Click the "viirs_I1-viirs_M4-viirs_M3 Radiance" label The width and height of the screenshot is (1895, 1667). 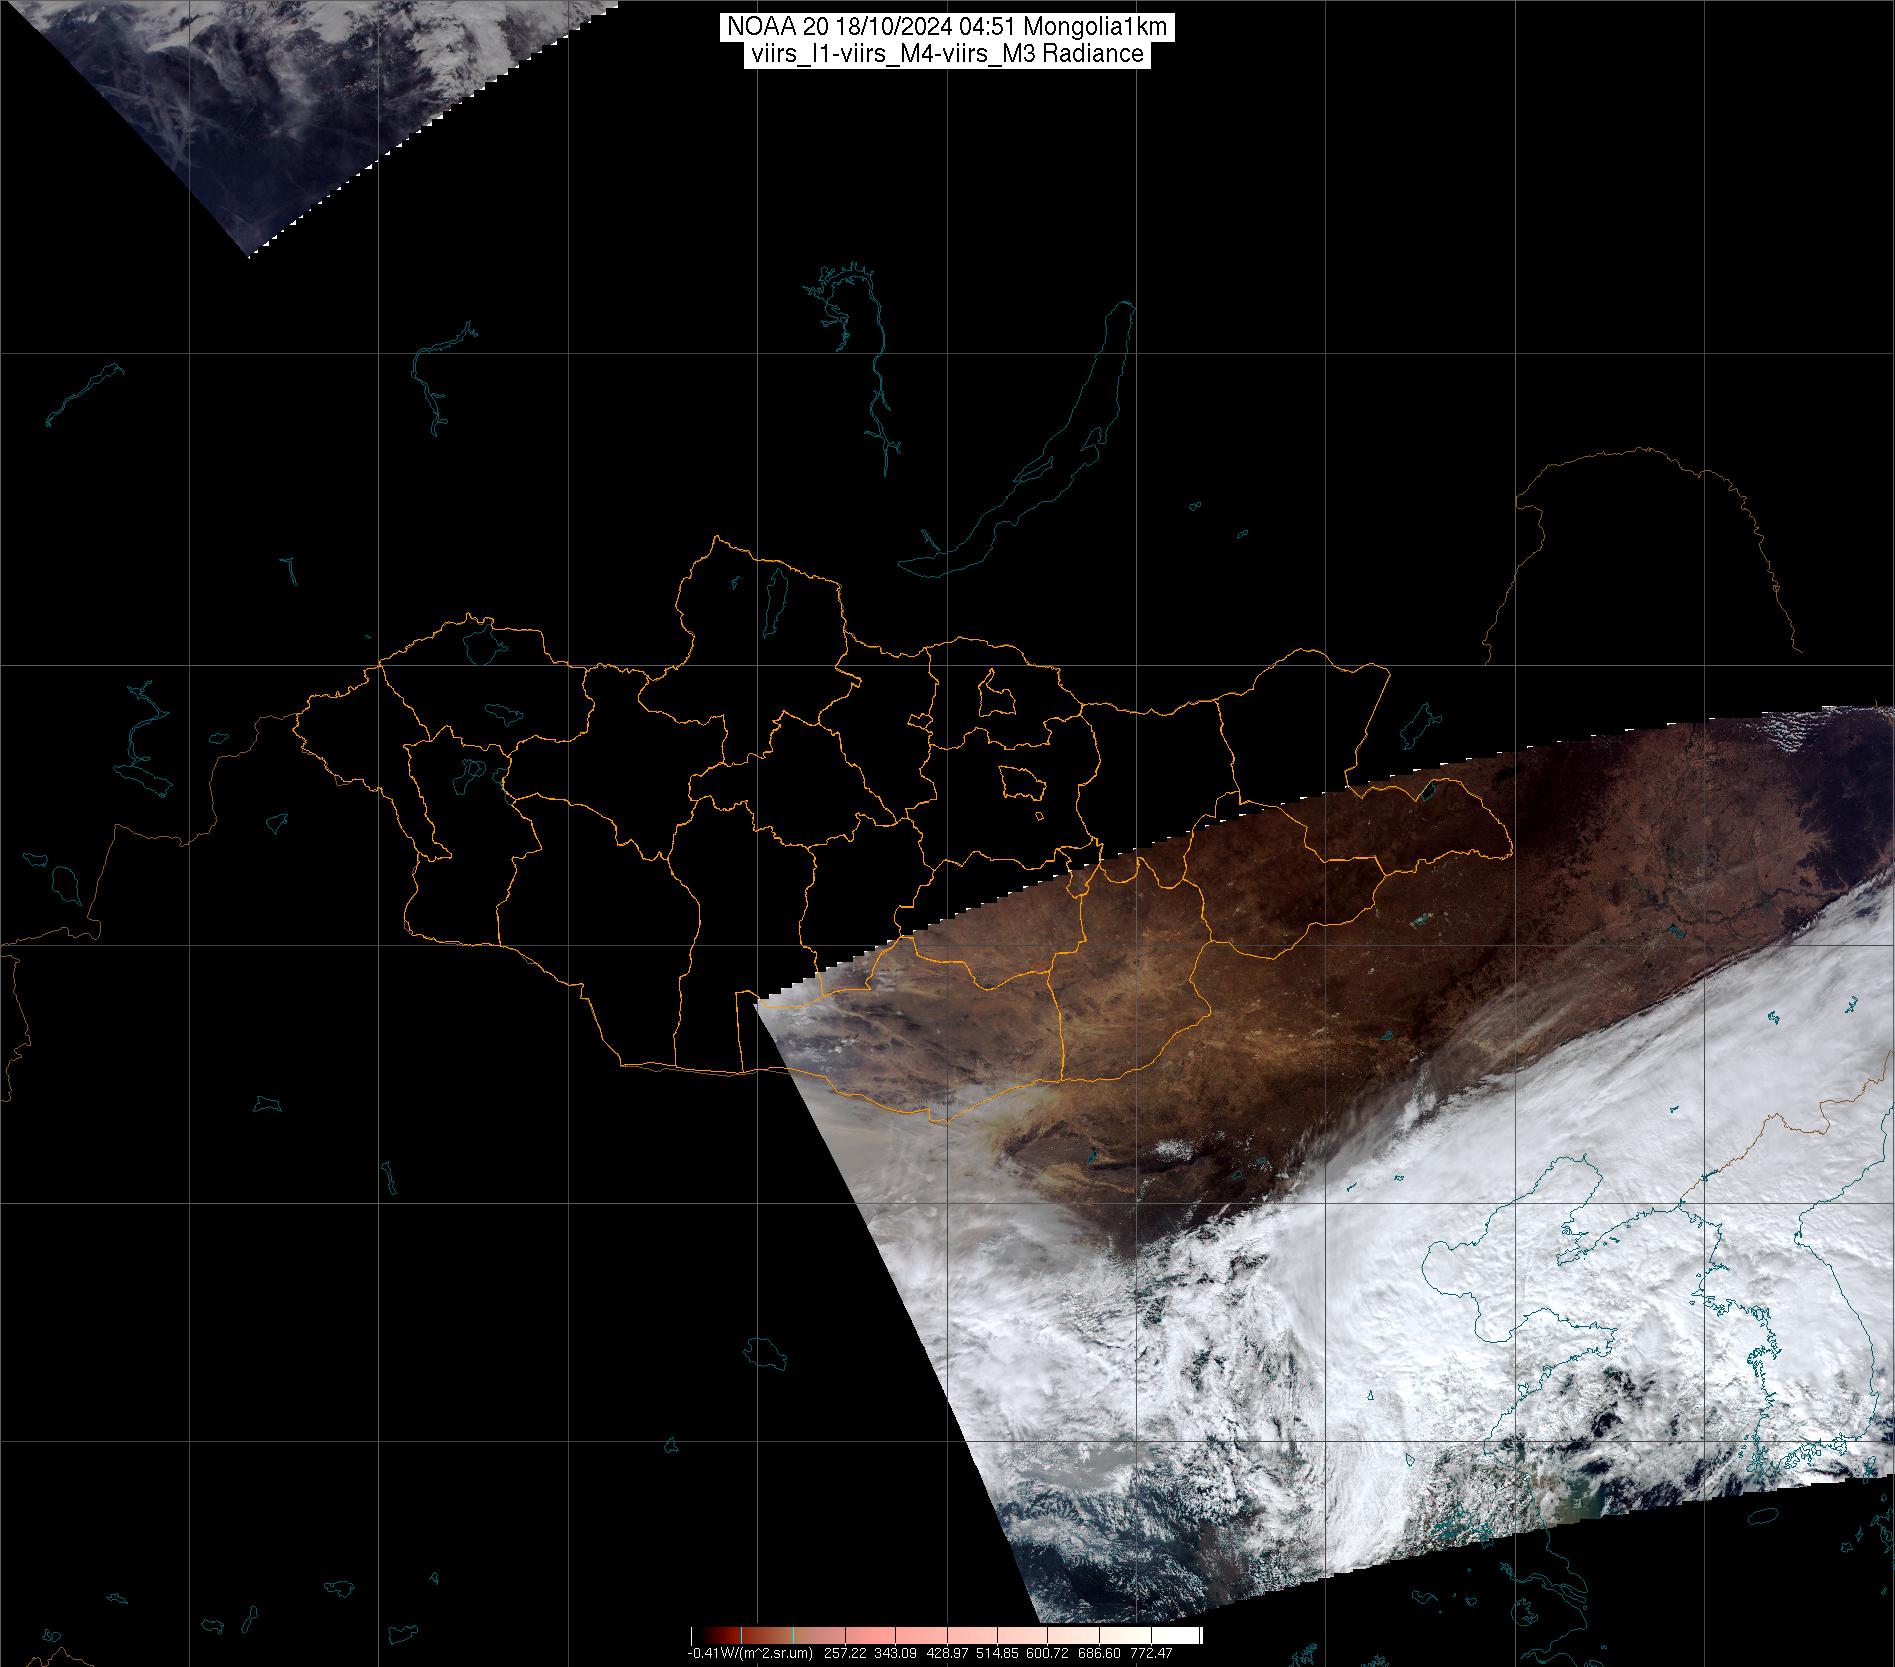click(947, 54)
